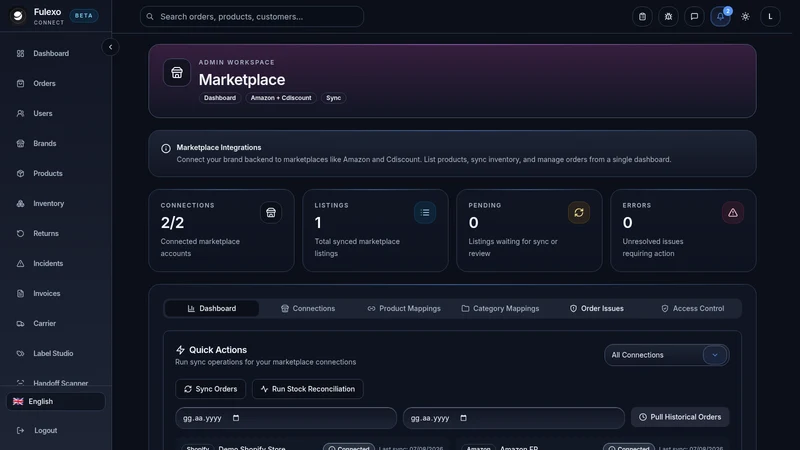Click the Run Stock Reconciliation button
Image resolution: width=800 pixels, height=450 pixels.
pyautogui.click(x=308, y=389)
